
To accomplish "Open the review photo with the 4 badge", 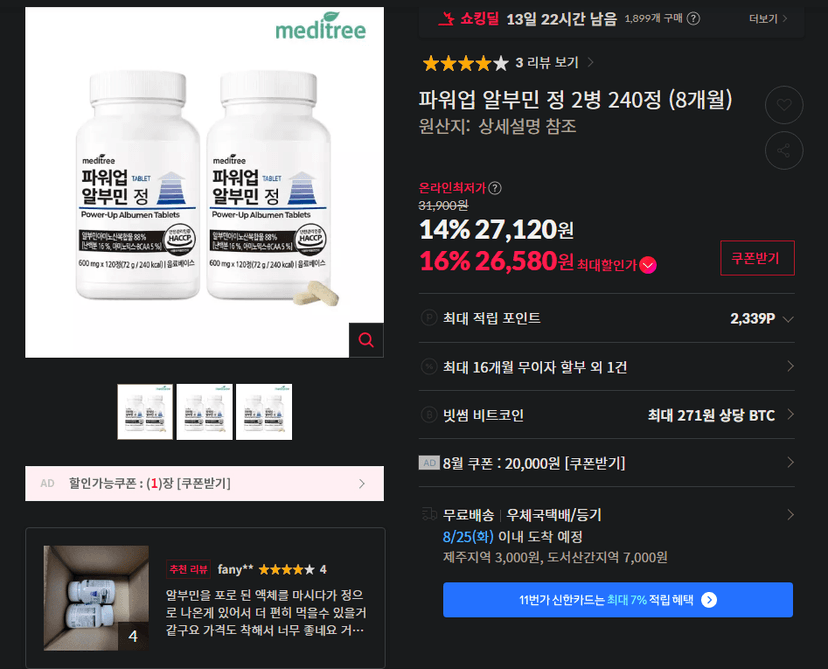I will coord(96,598).
